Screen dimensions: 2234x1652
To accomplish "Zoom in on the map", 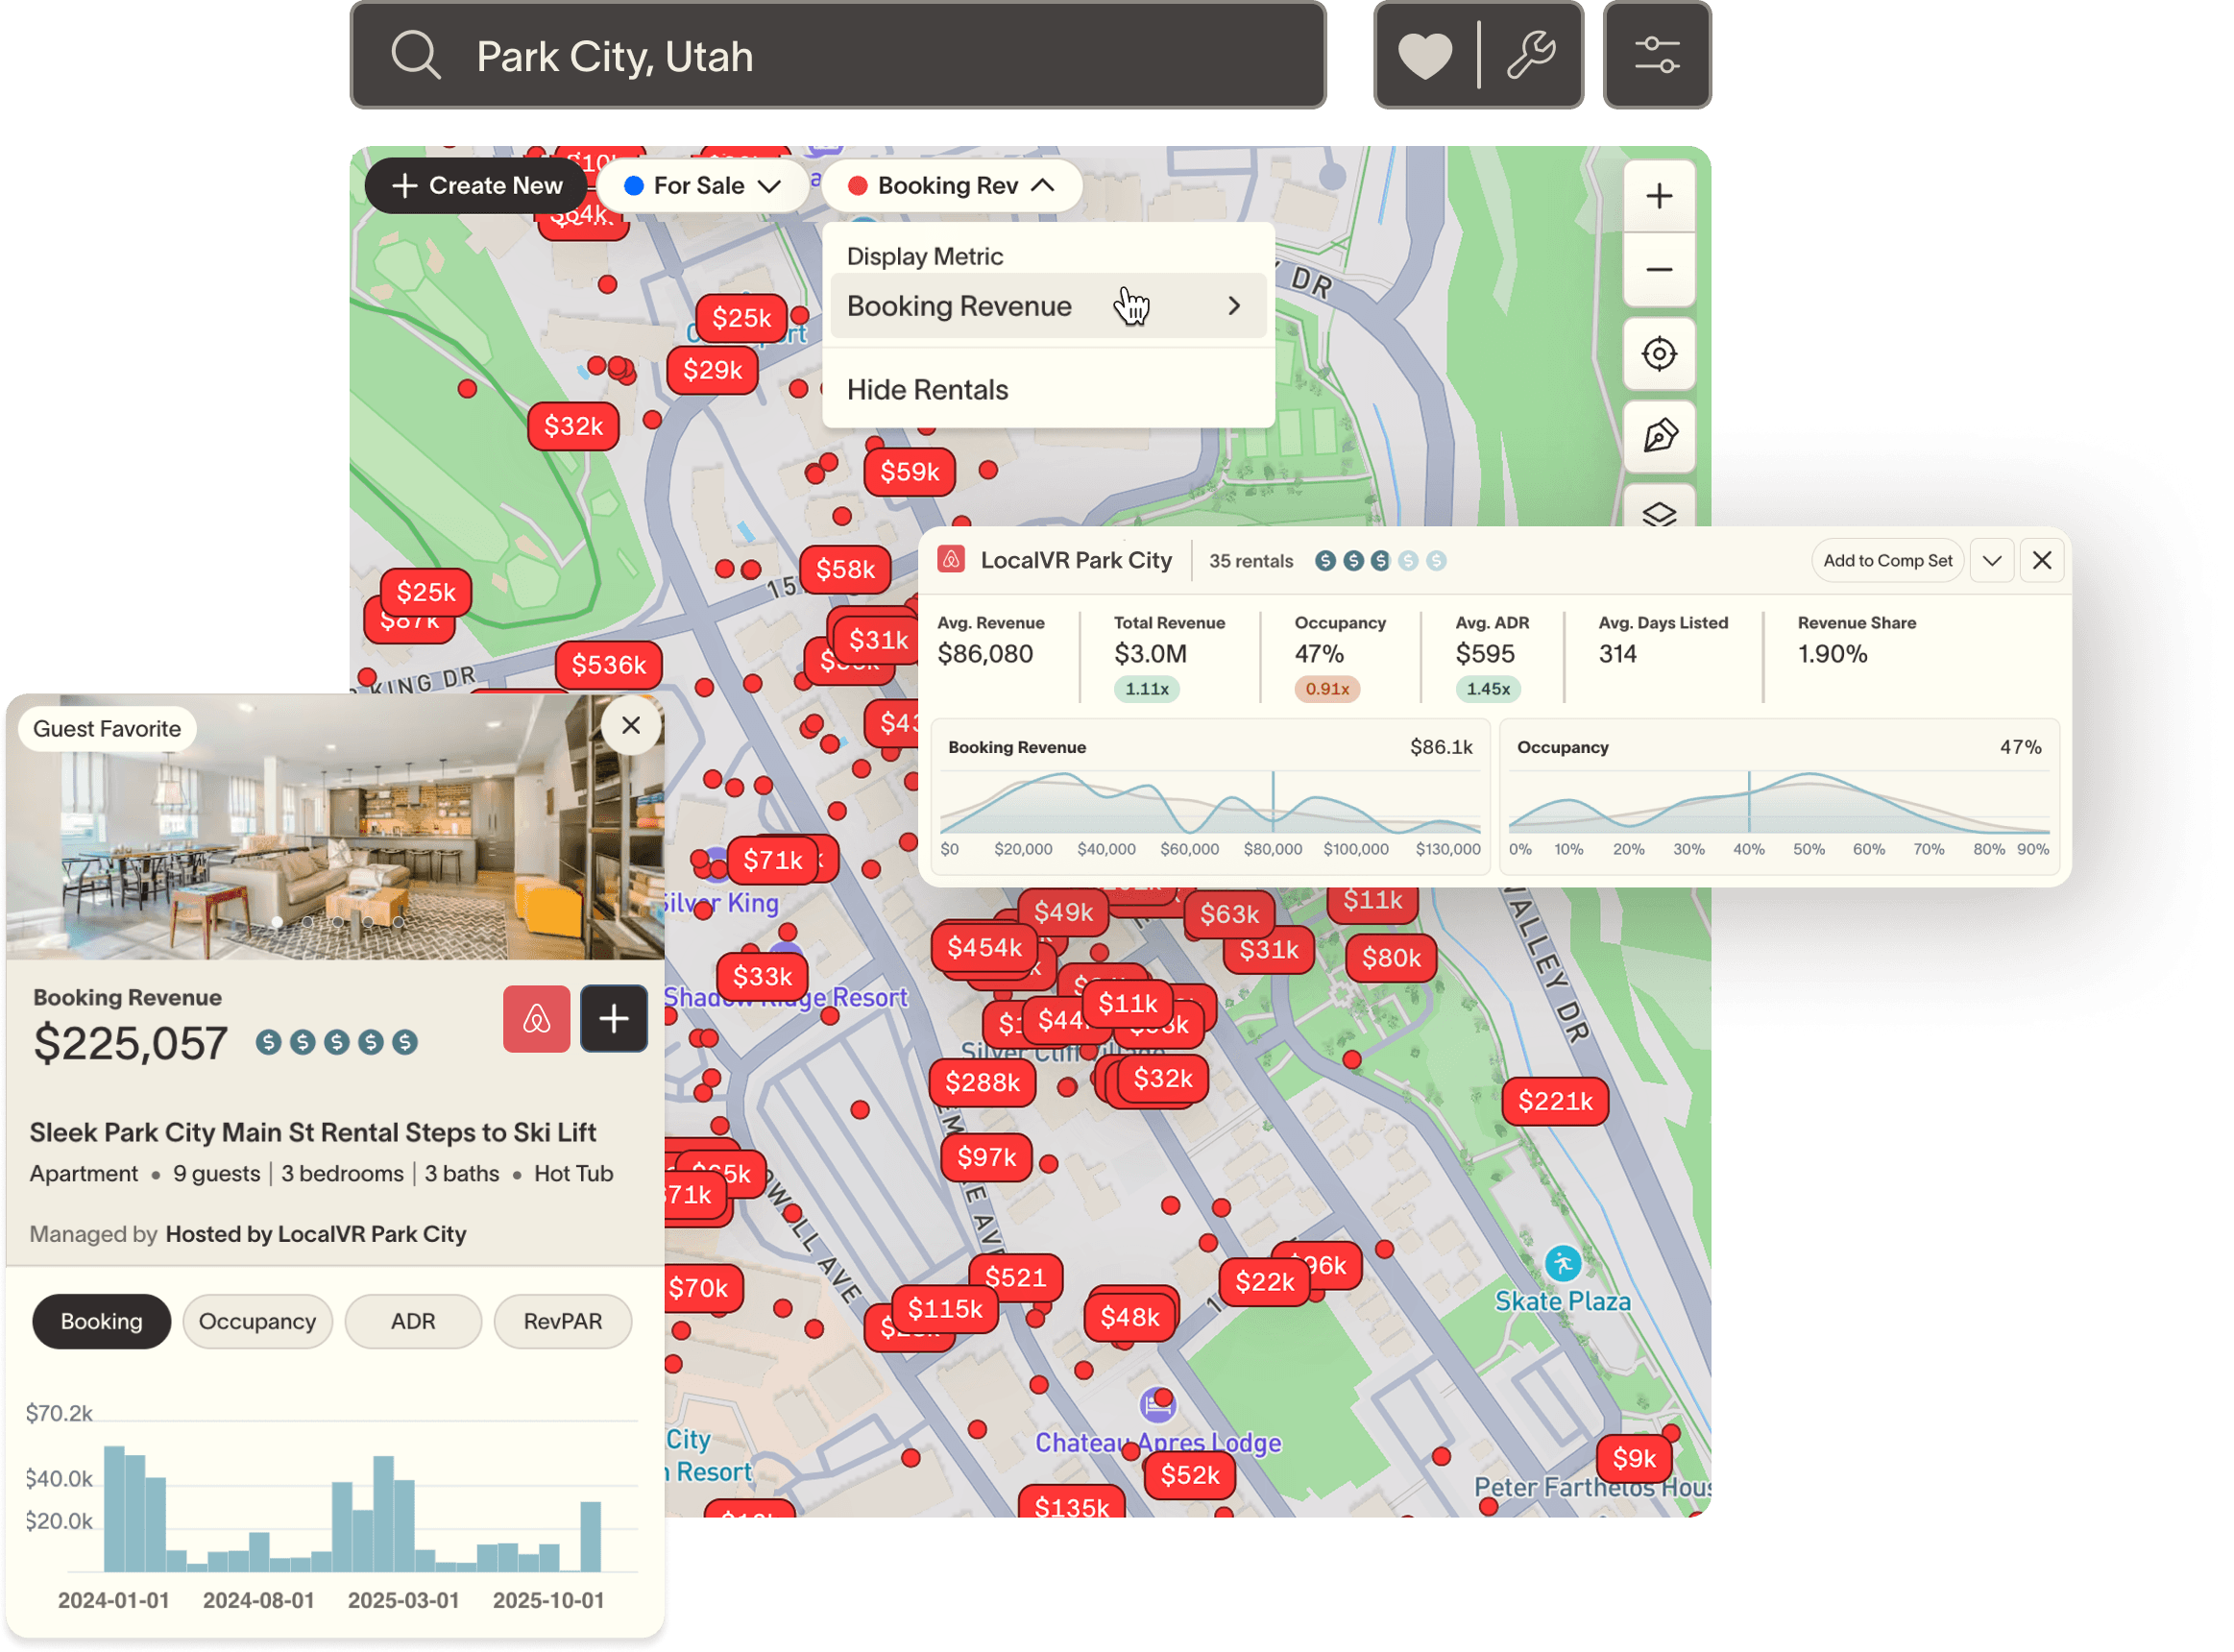I will [1658, 195].
